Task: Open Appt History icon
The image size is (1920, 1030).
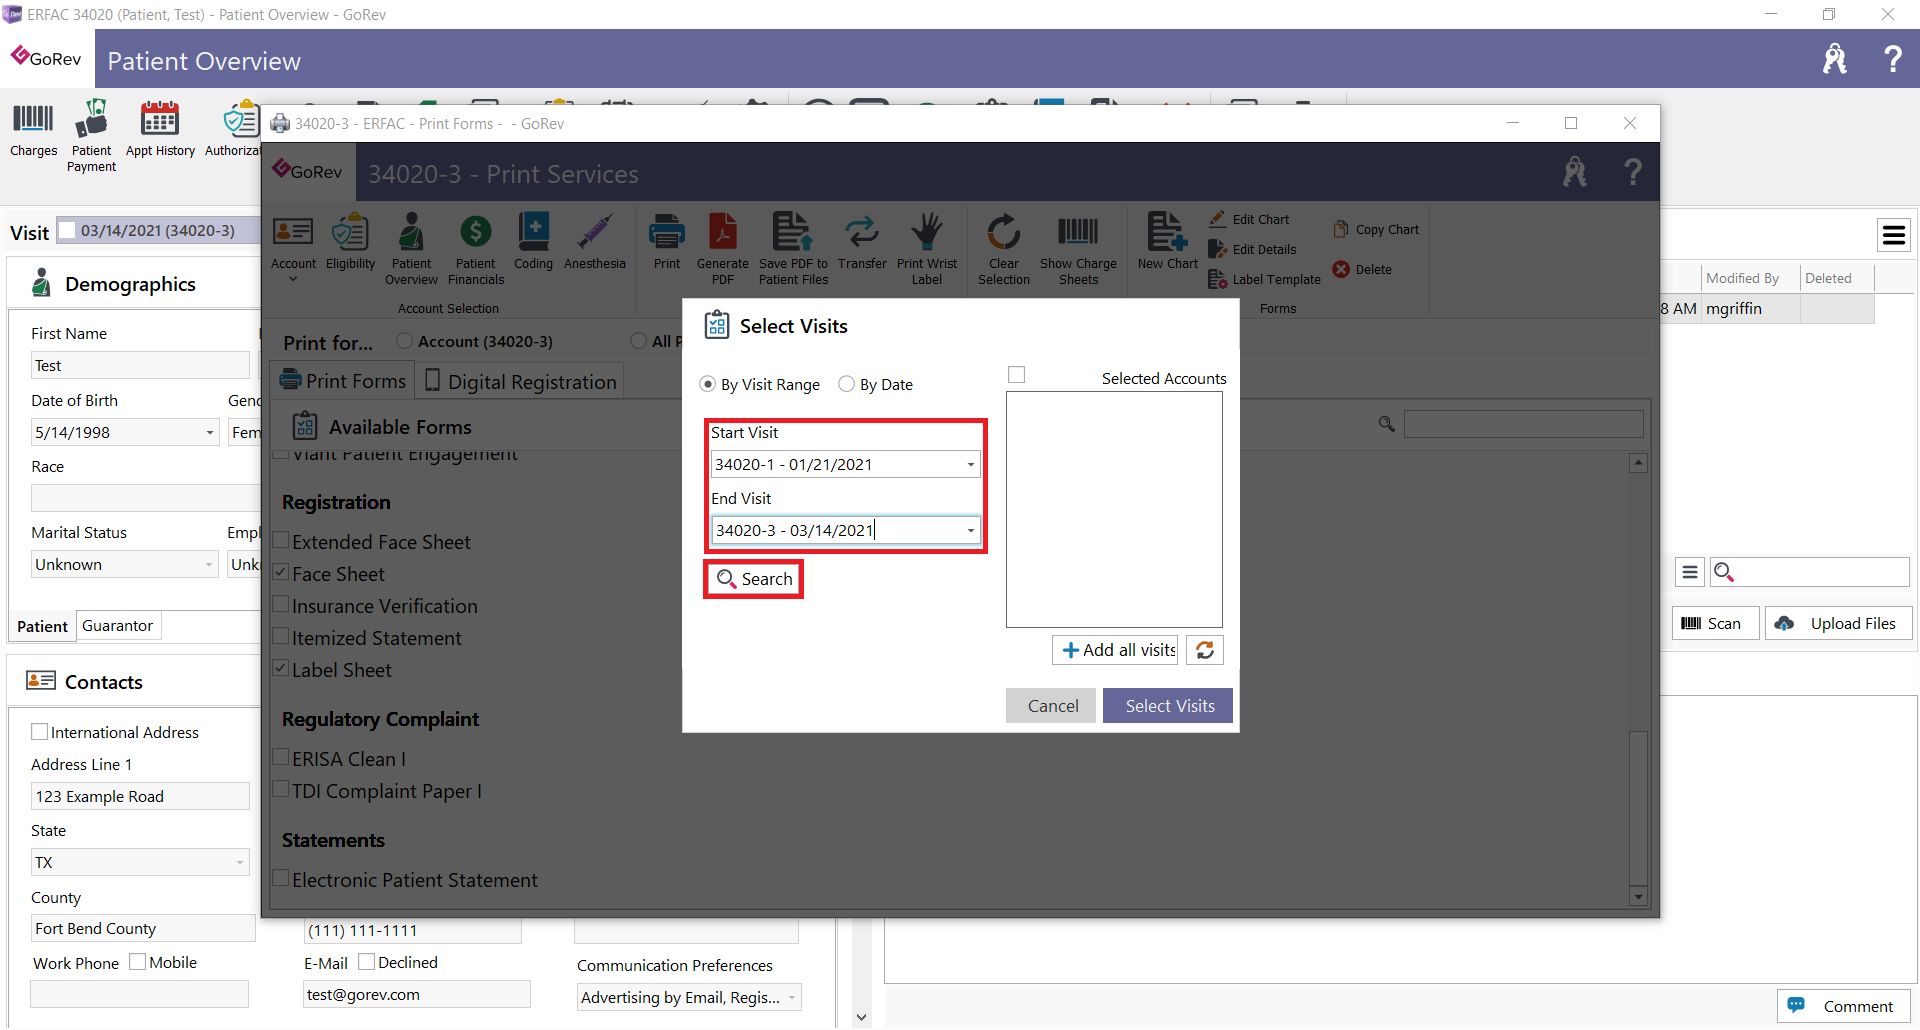Action: pos(160,130)
